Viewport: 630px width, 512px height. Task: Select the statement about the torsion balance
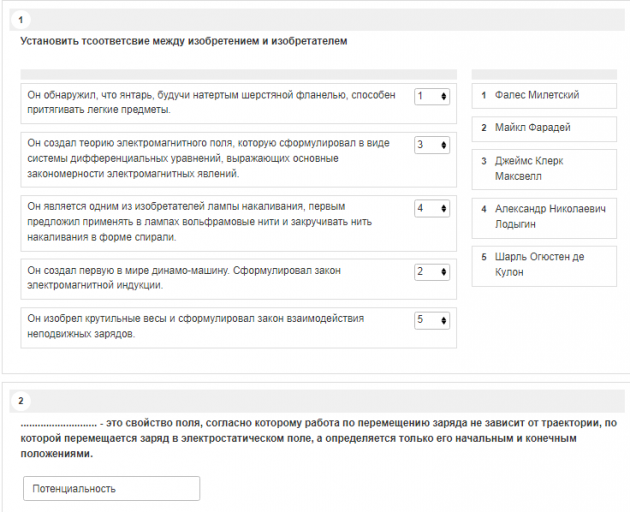pos(212,326)
